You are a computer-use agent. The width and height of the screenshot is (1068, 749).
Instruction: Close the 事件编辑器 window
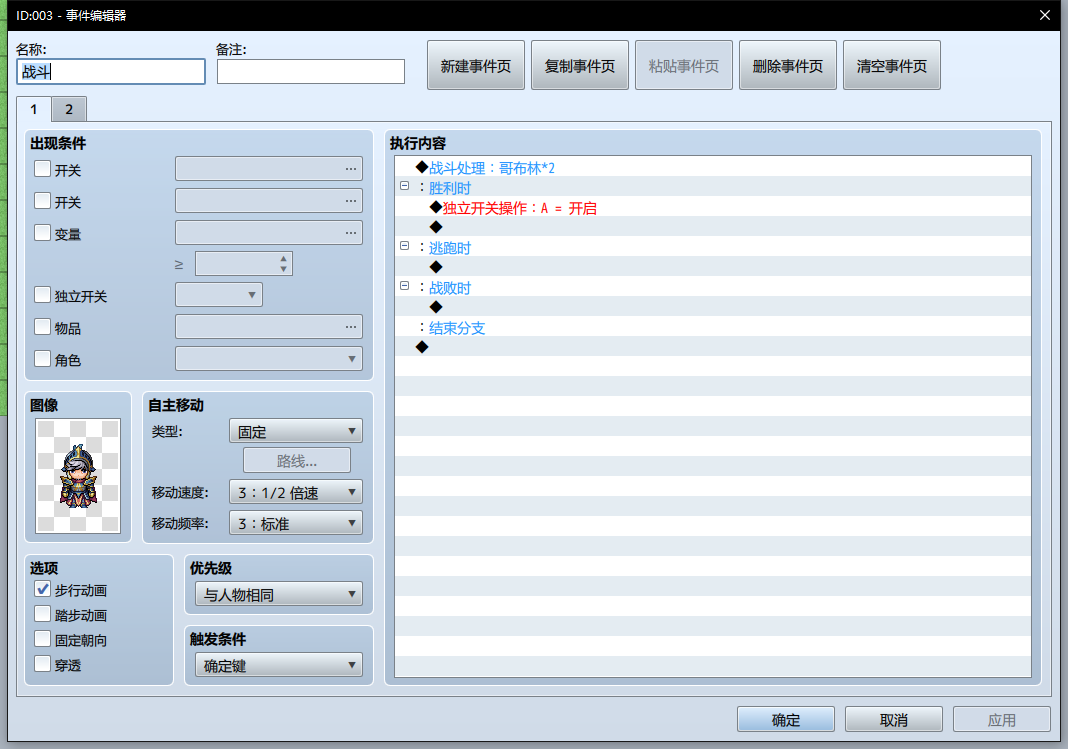[x=1045, y=15]
